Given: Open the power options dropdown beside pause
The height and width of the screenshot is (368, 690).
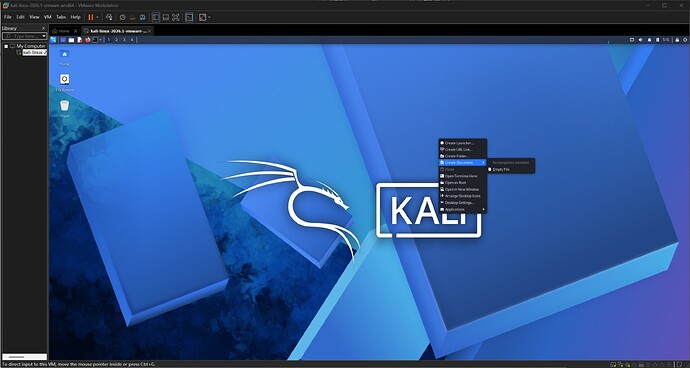Looking at the screenshot, I should pyautogui.click(x=98, y=17).
